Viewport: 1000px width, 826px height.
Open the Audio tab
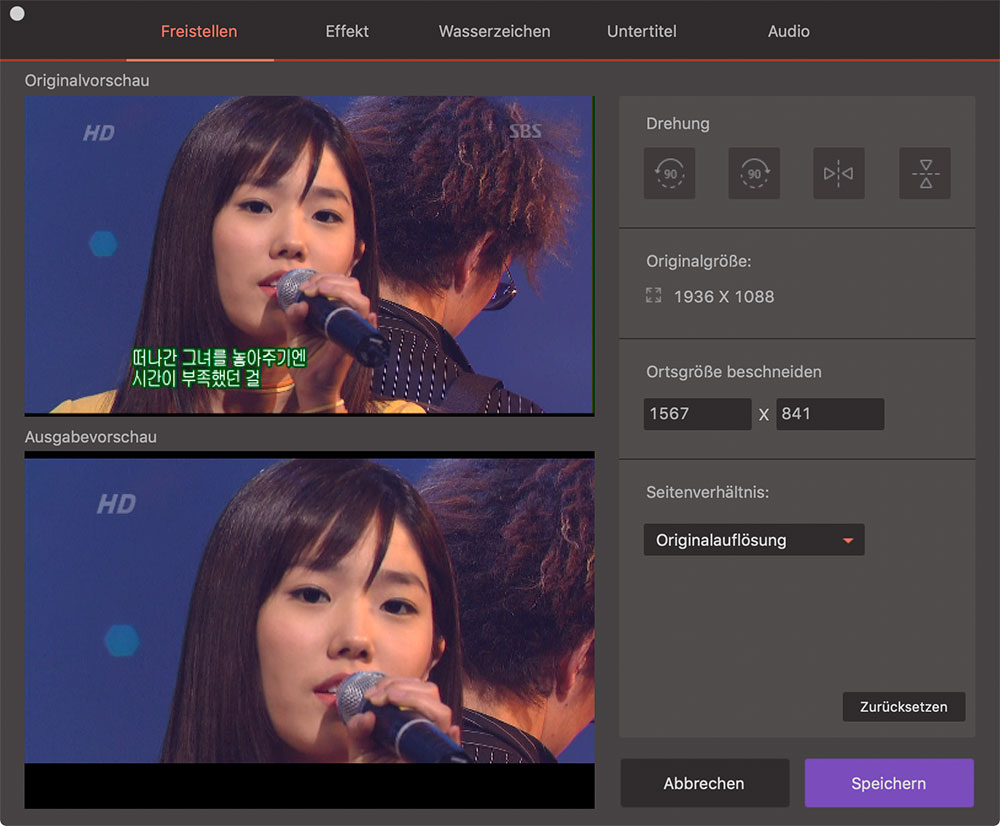789,31
